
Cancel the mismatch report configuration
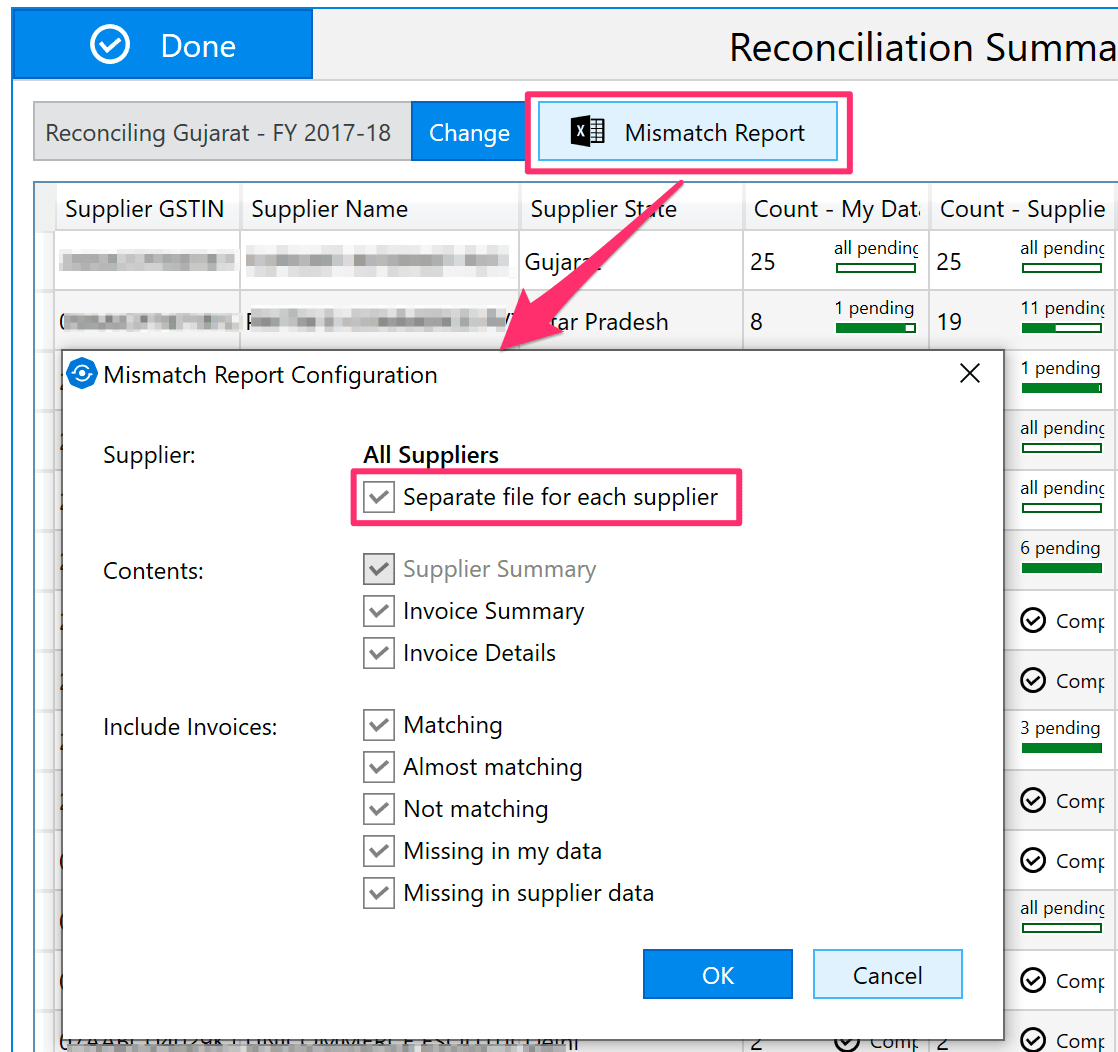click(887, 975)
